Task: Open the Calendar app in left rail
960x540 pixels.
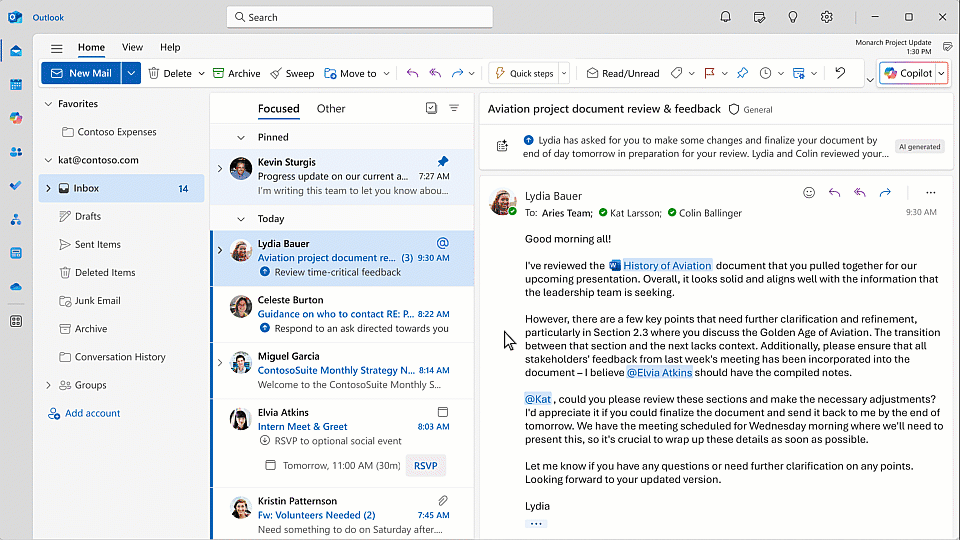Action: click(x=16, y=84)
